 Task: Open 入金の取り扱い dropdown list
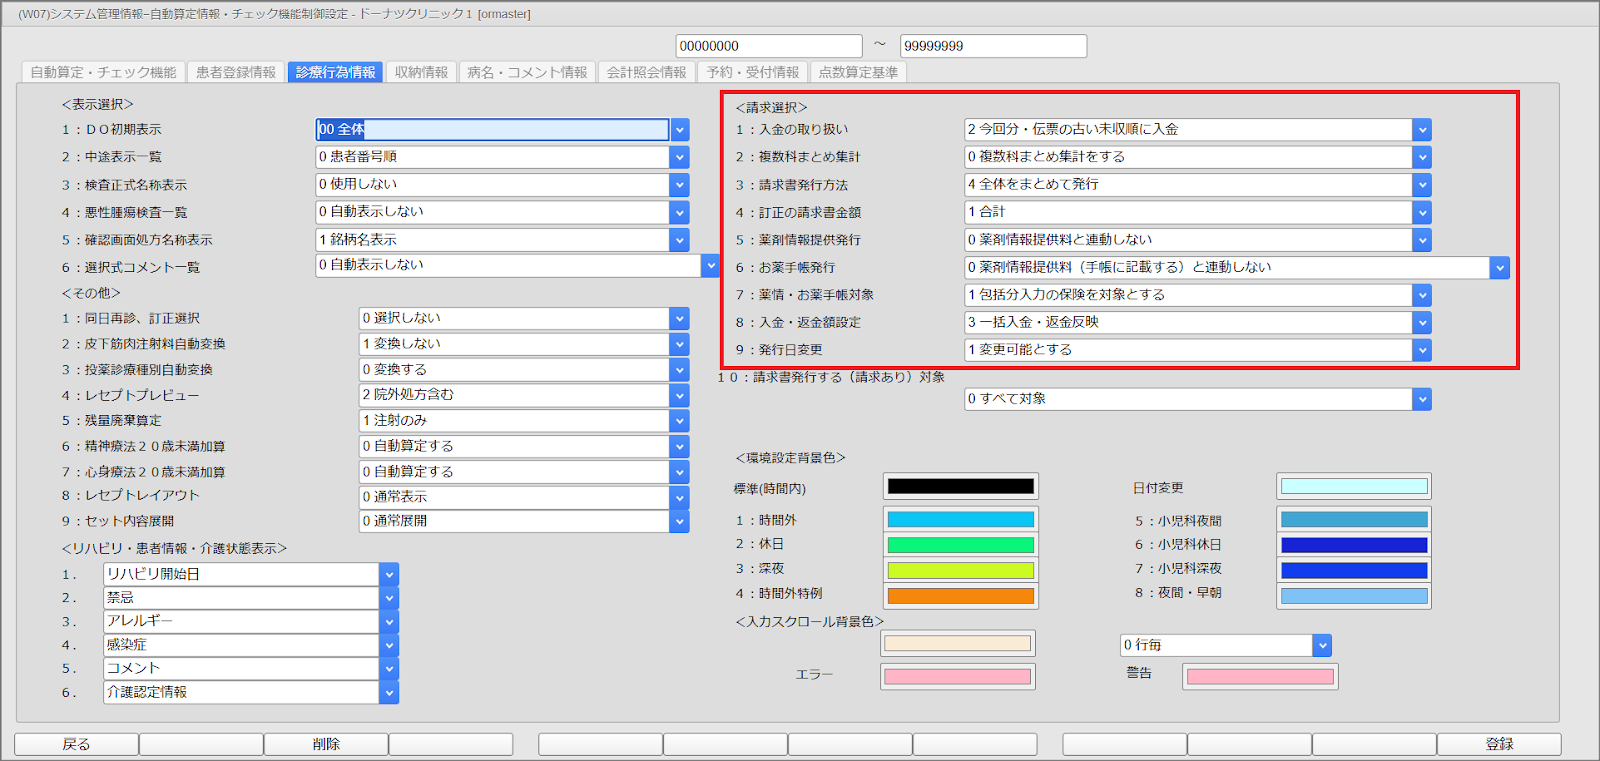tap(1422, 130)
